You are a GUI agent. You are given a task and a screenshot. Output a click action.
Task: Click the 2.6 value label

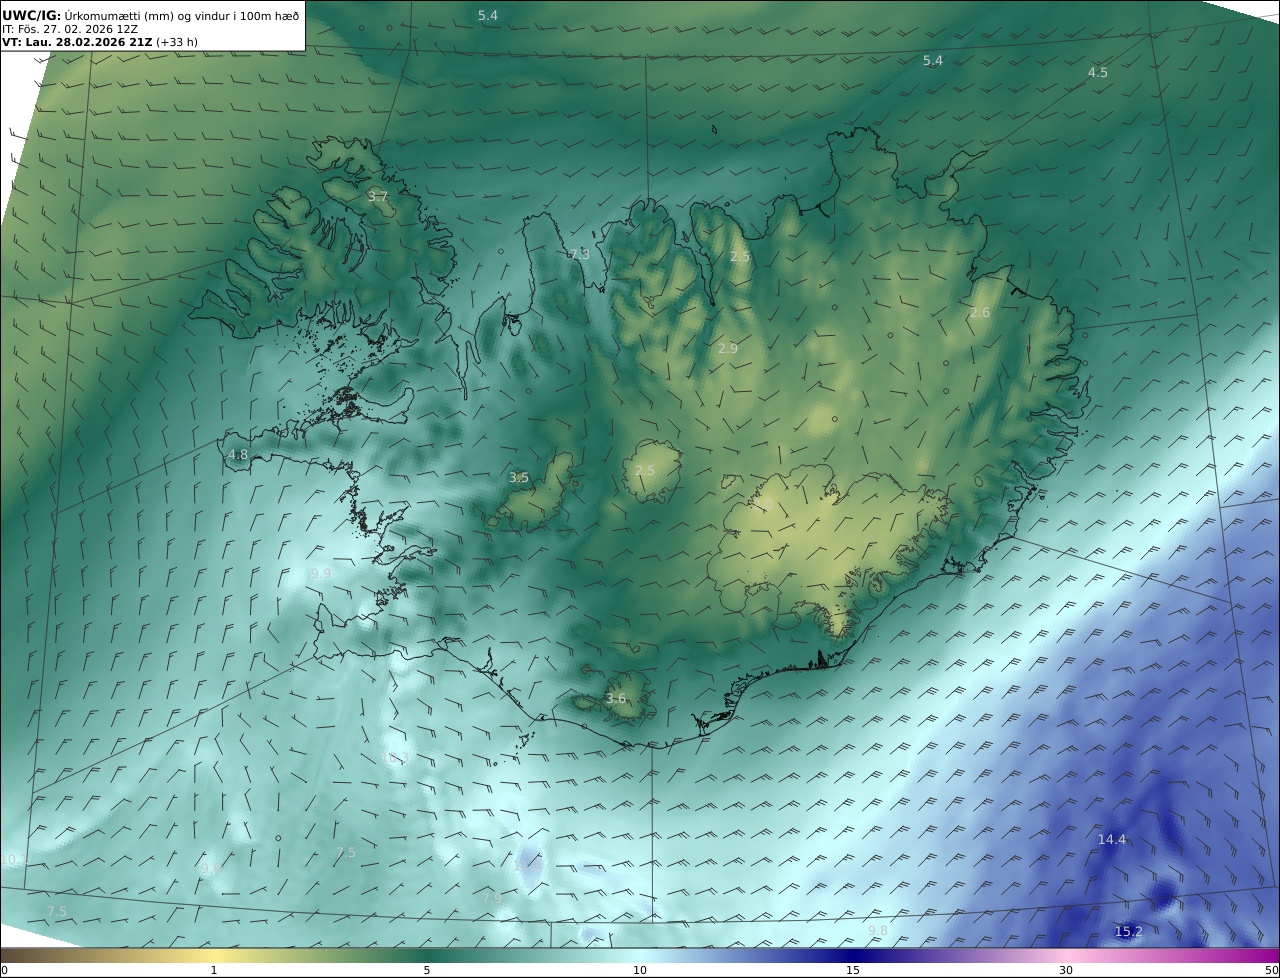pyautogui.click(x=980, y=313)
